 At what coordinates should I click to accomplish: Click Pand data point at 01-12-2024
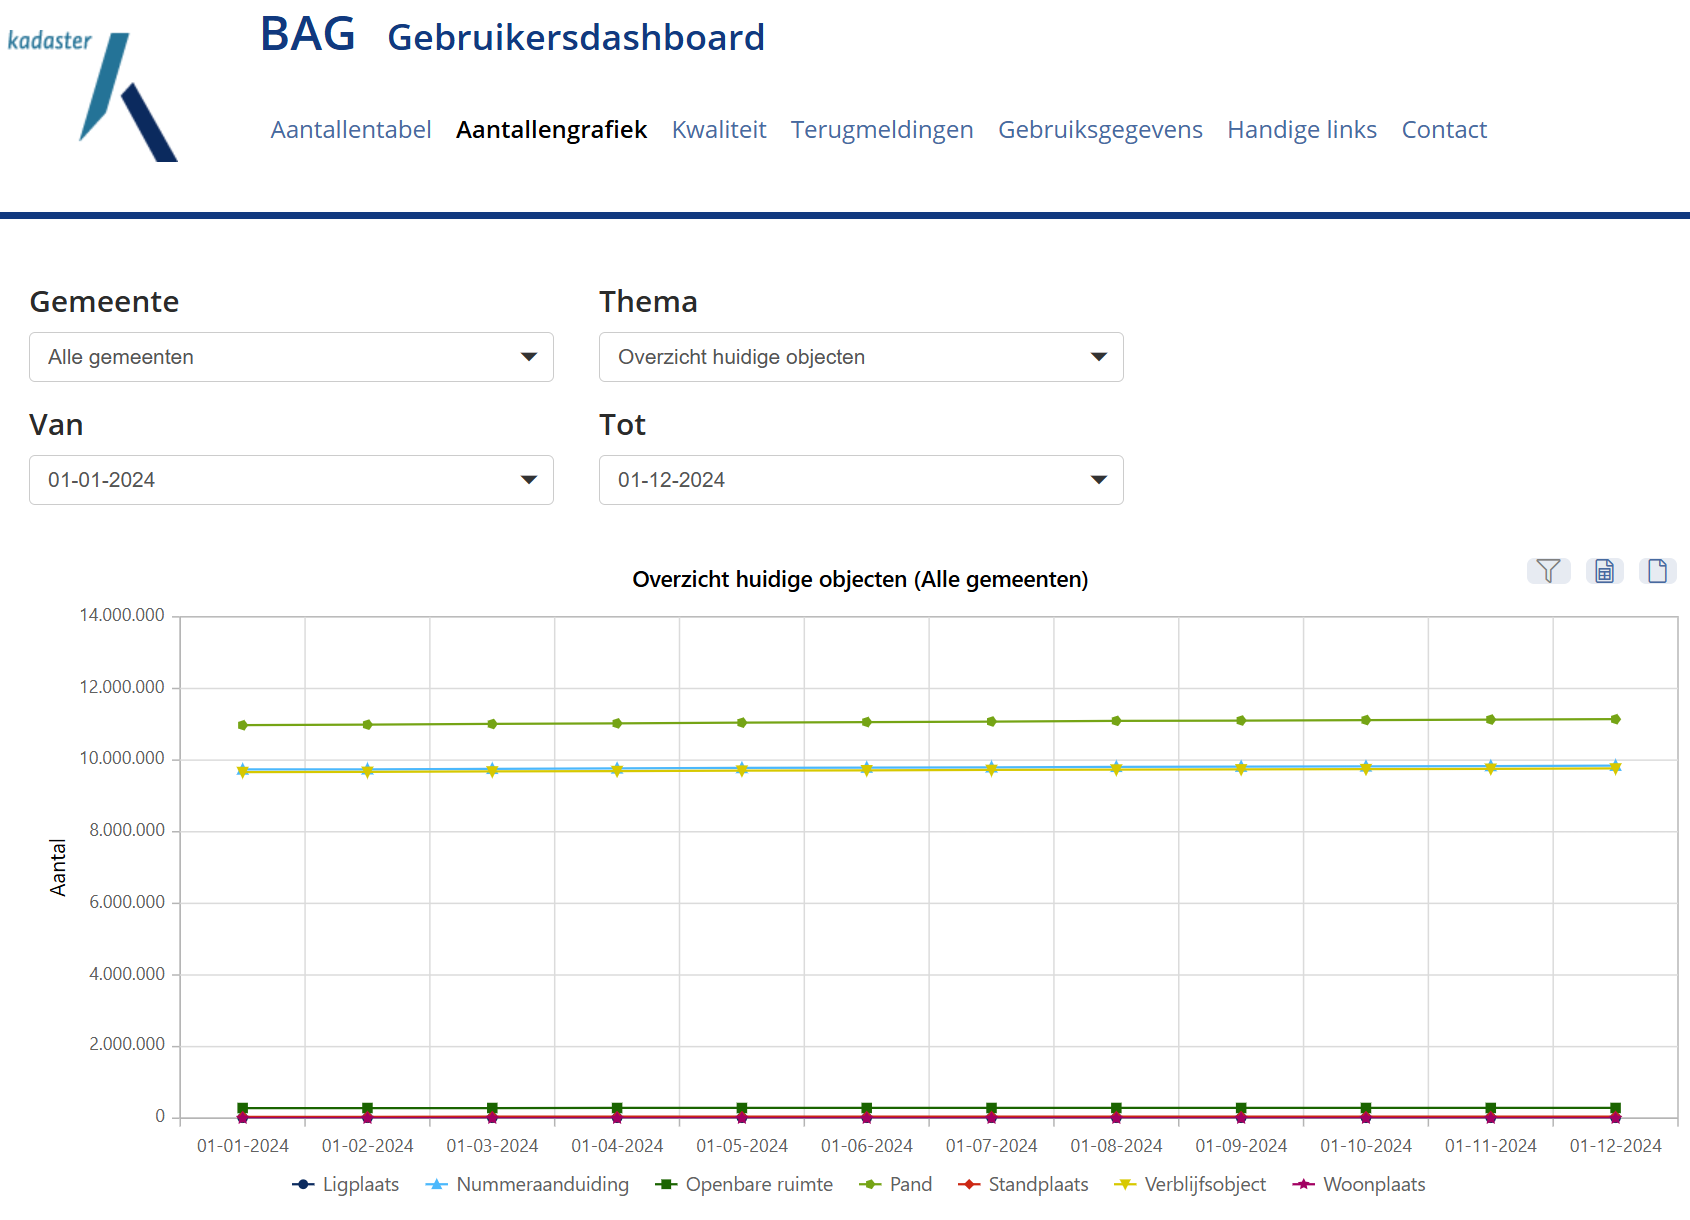[x=1615, y=719]
